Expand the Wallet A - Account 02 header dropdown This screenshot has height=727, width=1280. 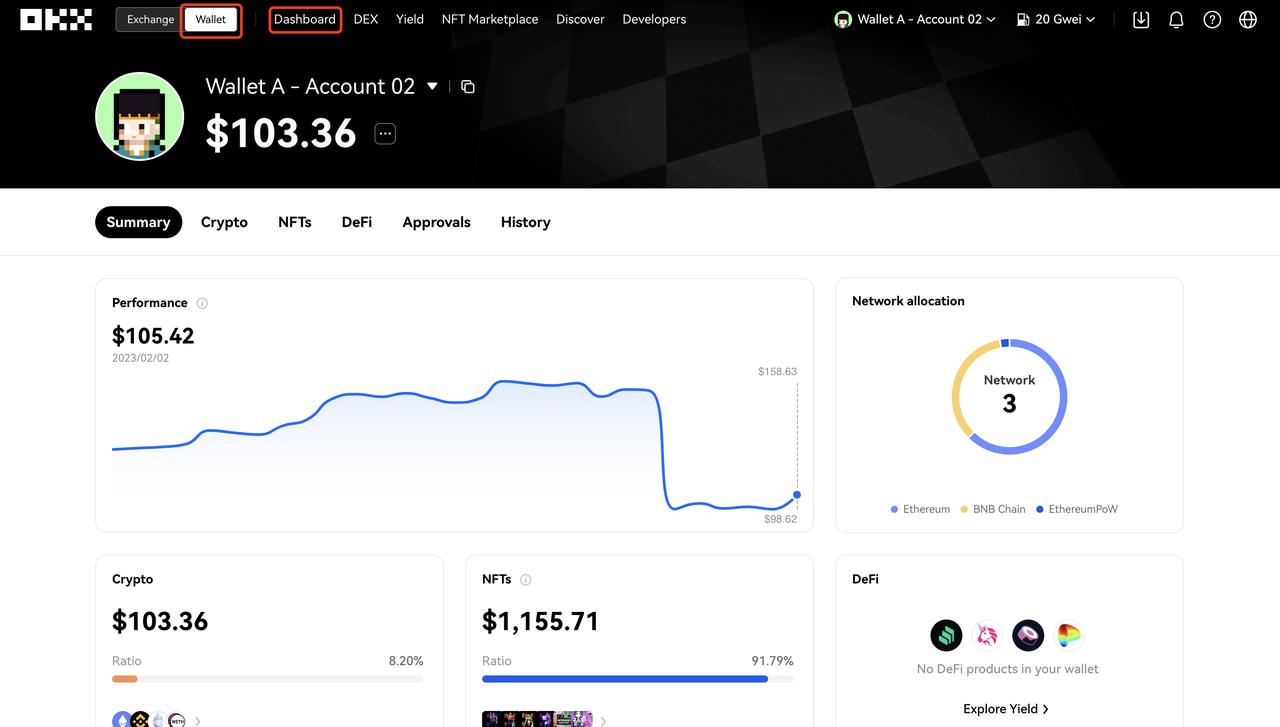tap(916, 19)
